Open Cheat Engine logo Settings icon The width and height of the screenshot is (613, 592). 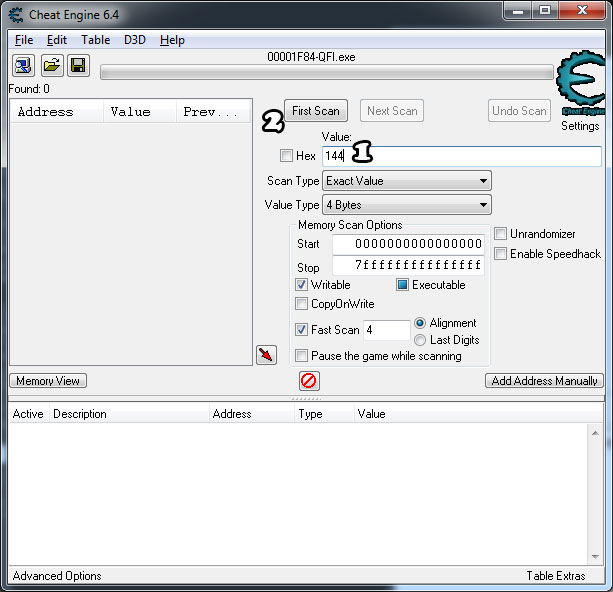click(581, 83)
